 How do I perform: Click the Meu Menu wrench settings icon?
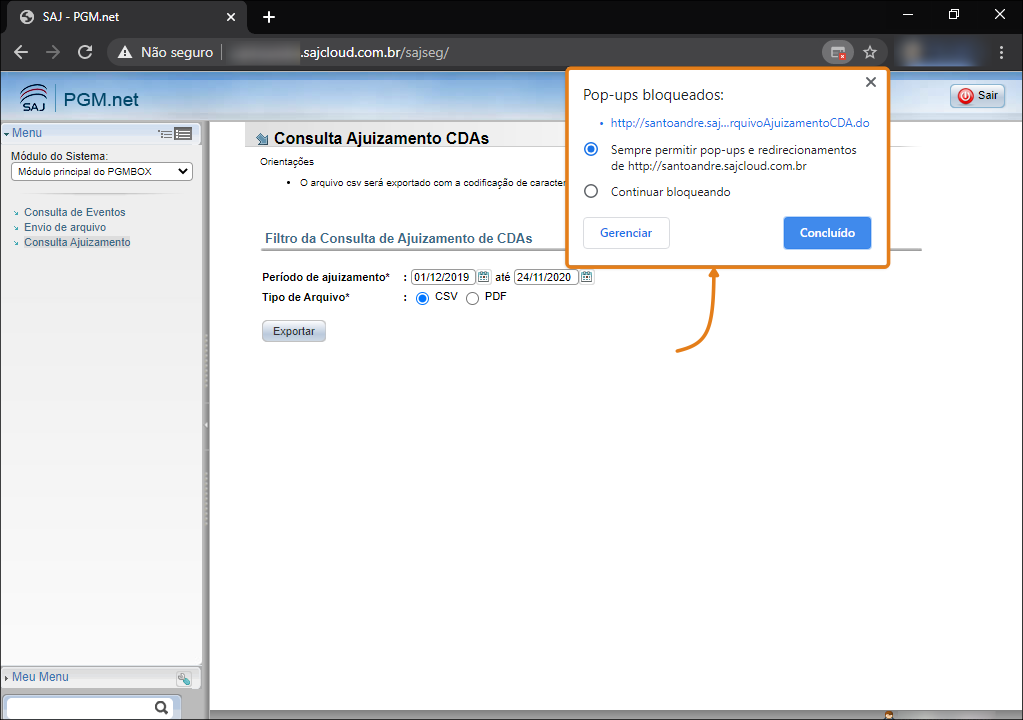[x=183, y=678]
